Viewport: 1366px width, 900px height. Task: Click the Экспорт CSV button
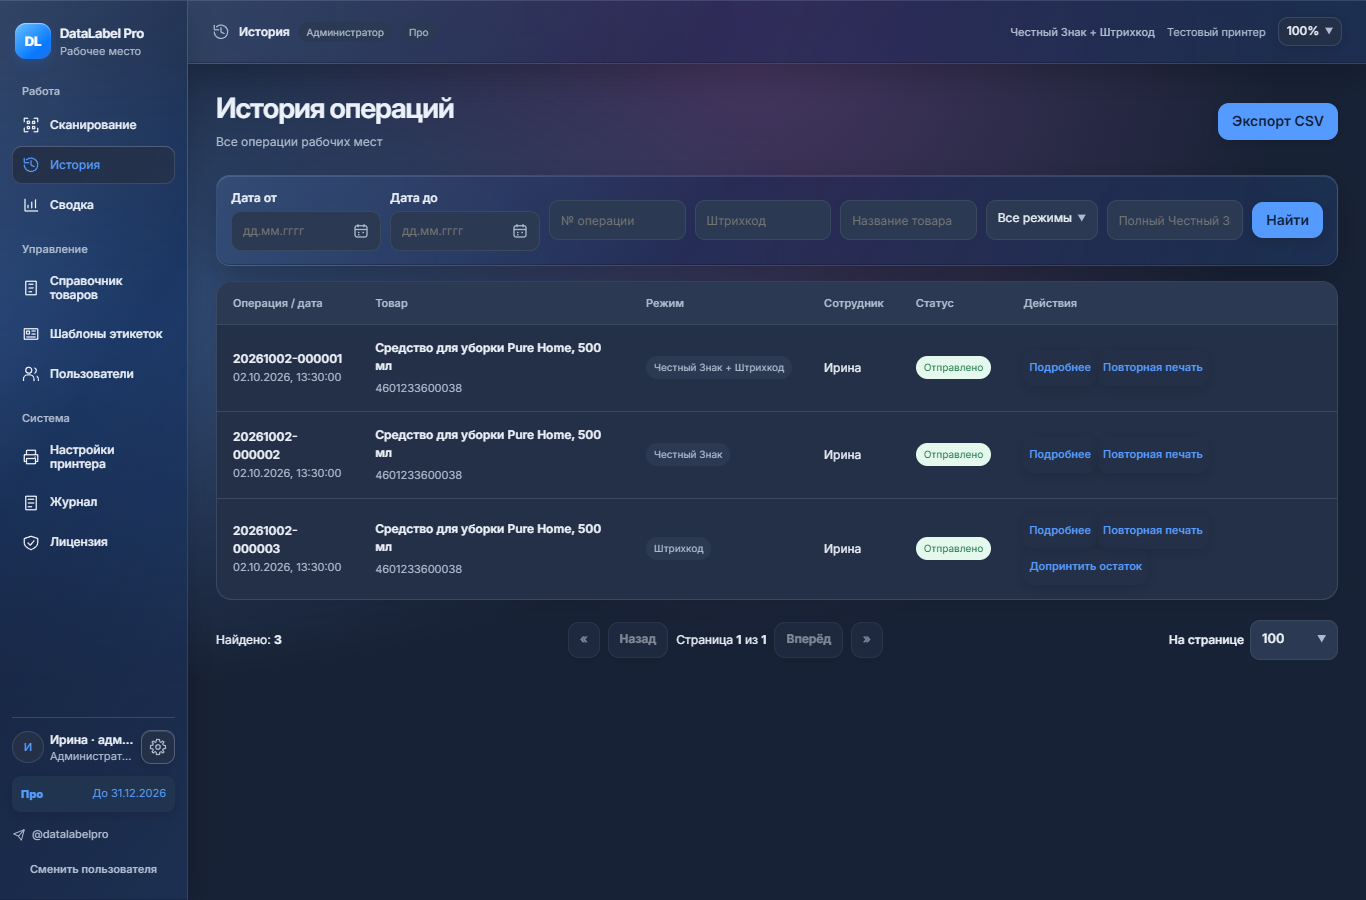[x=1278, y=121]
